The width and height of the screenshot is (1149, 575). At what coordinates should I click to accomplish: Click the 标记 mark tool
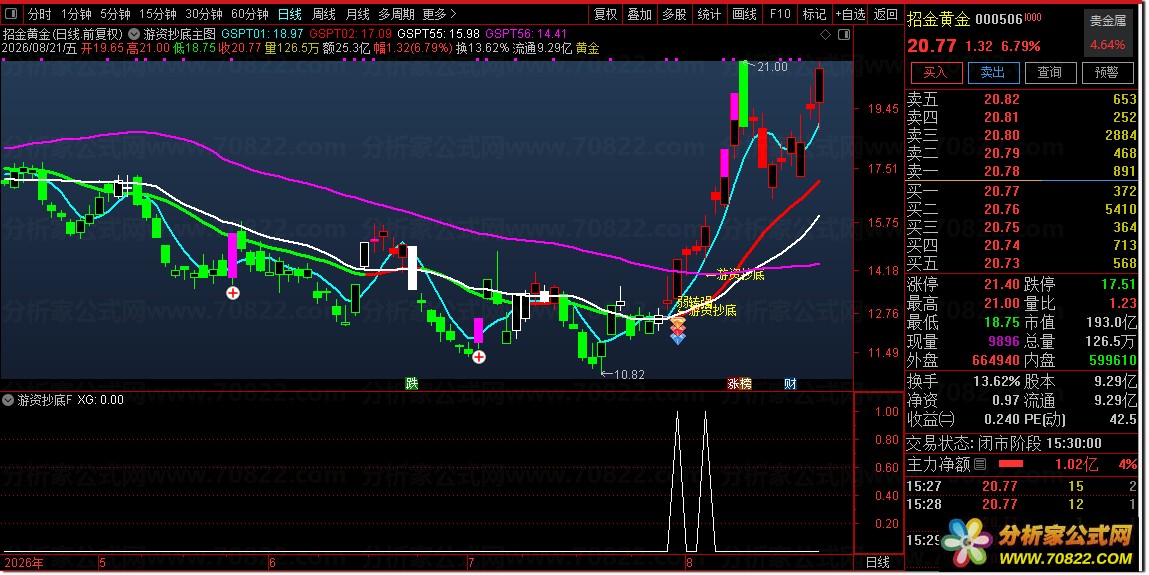click(x=814, y=14)
